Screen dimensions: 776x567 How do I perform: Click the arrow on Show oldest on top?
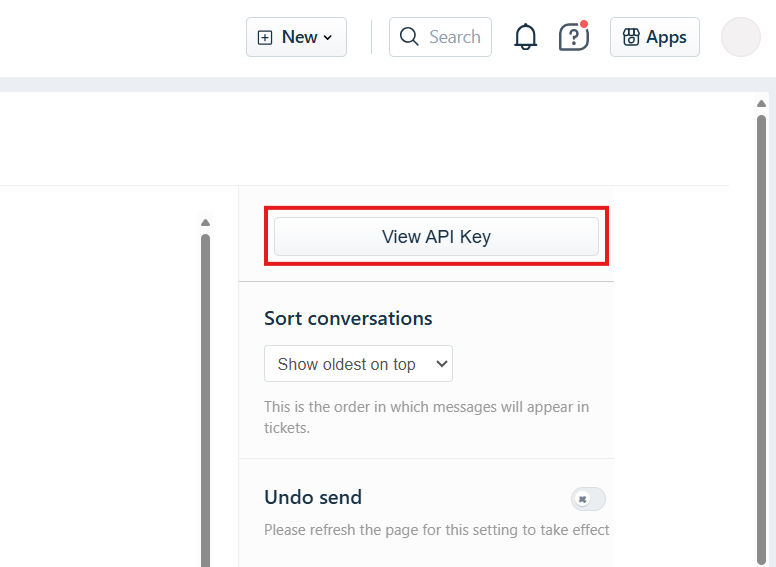pyautogui.click(x=442, y=364)
